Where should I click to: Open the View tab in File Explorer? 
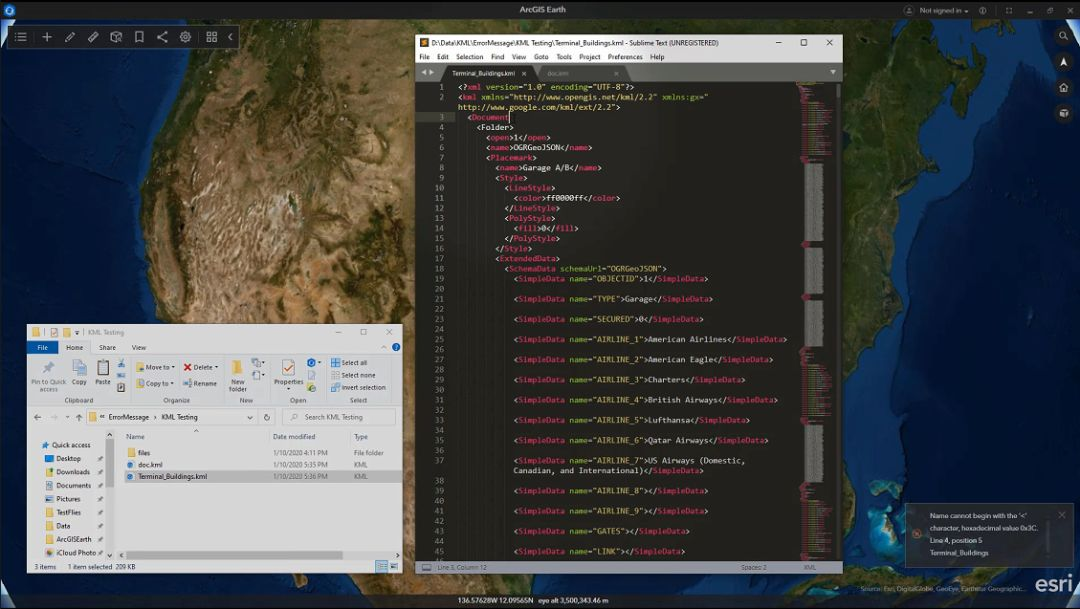[x=139, y=347]
